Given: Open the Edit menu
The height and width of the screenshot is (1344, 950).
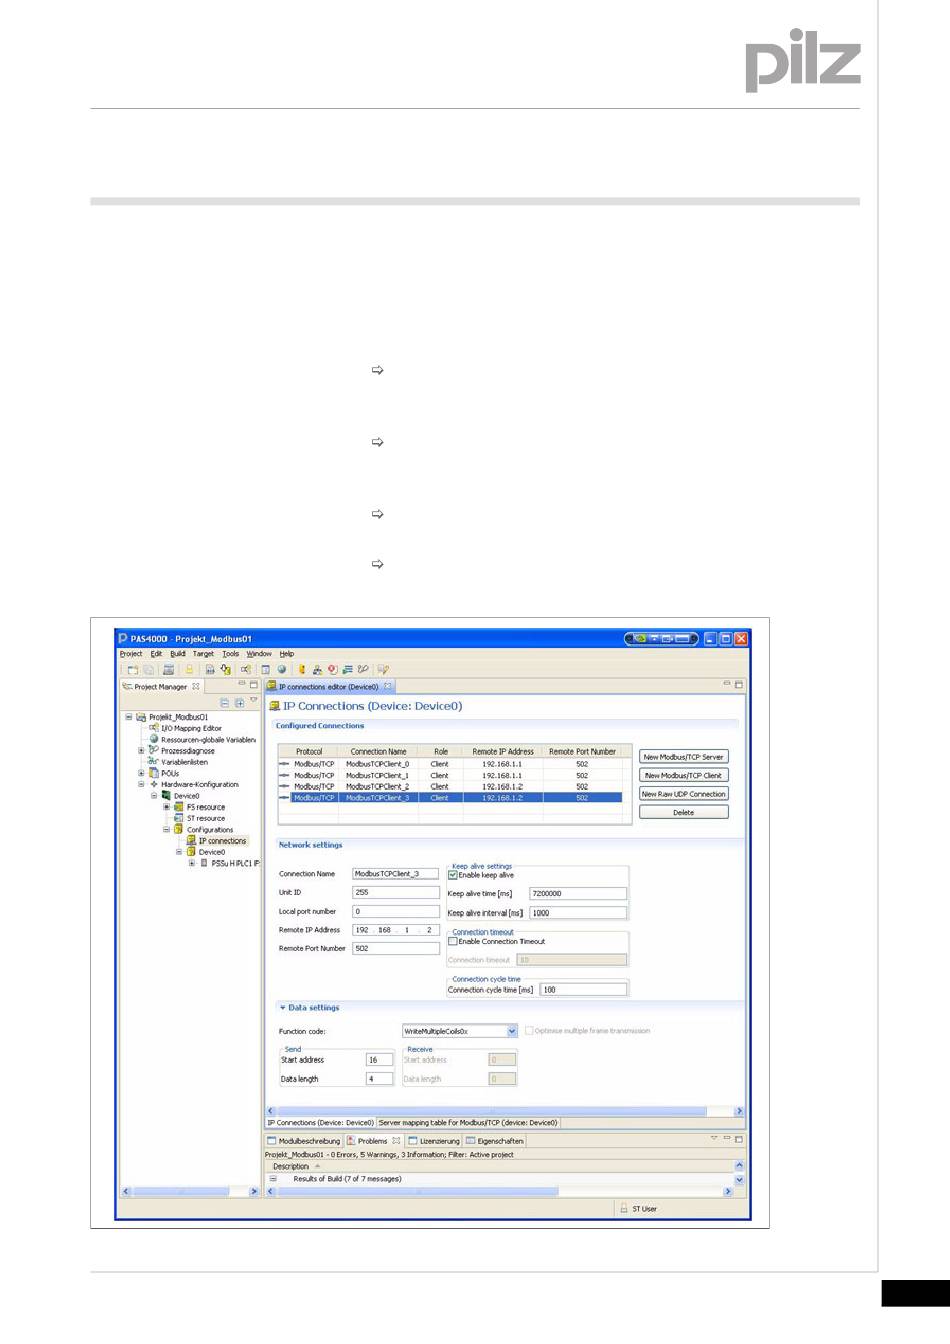Looking at the screenshot, I should (156, 654).
